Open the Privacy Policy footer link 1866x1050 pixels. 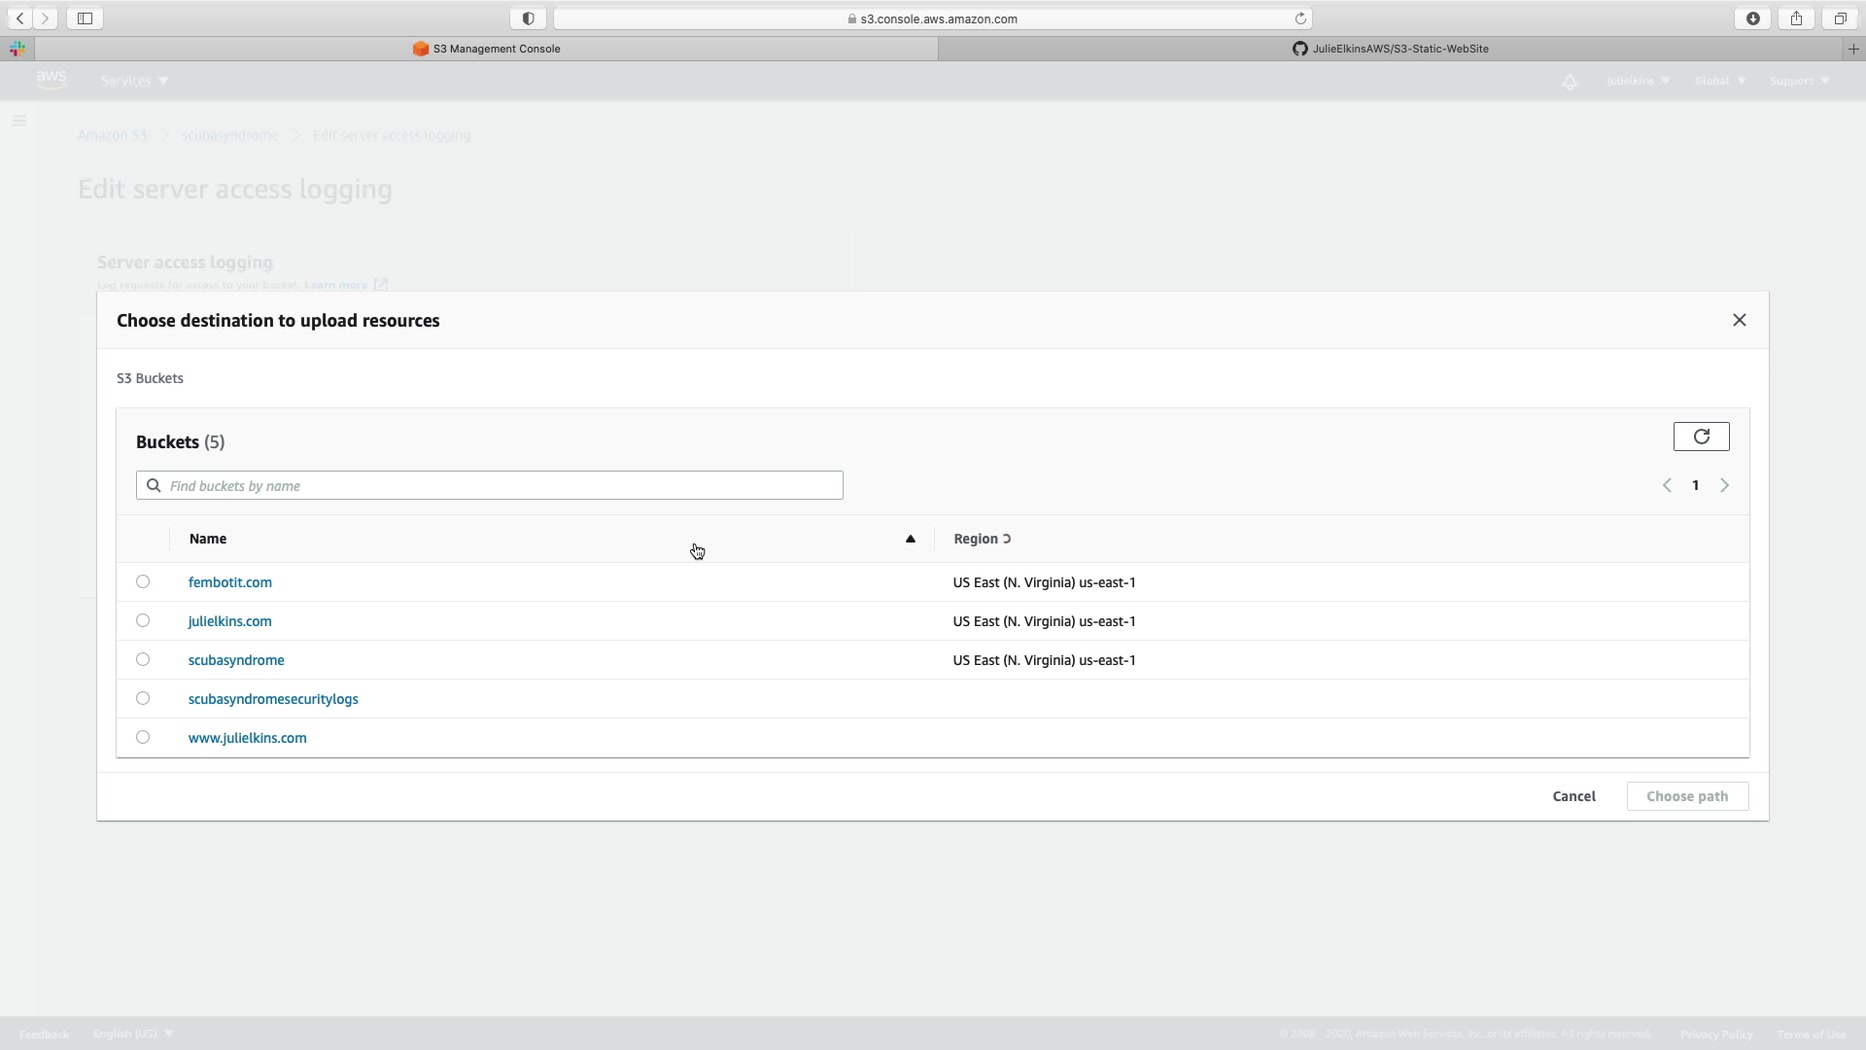(1716, 1034)
